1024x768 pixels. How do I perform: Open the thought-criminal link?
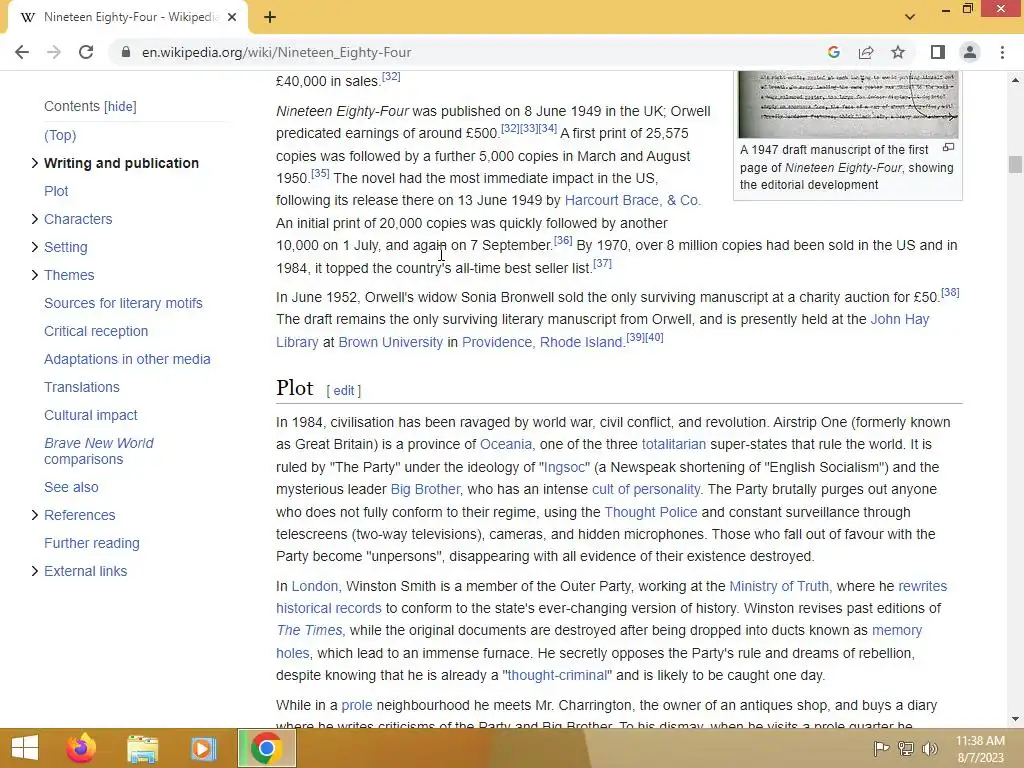tap(557, 675)
